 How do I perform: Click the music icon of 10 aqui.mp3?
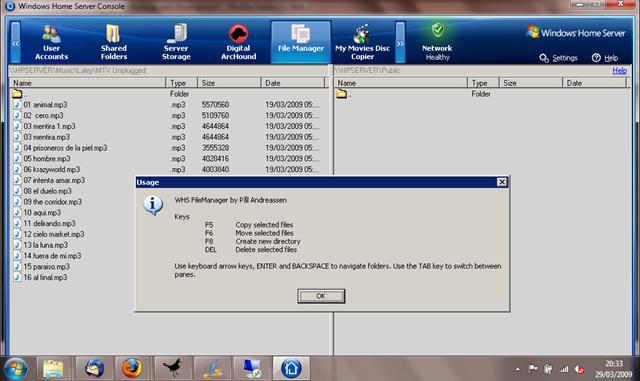pyautogui.click(x=17, y=212)
